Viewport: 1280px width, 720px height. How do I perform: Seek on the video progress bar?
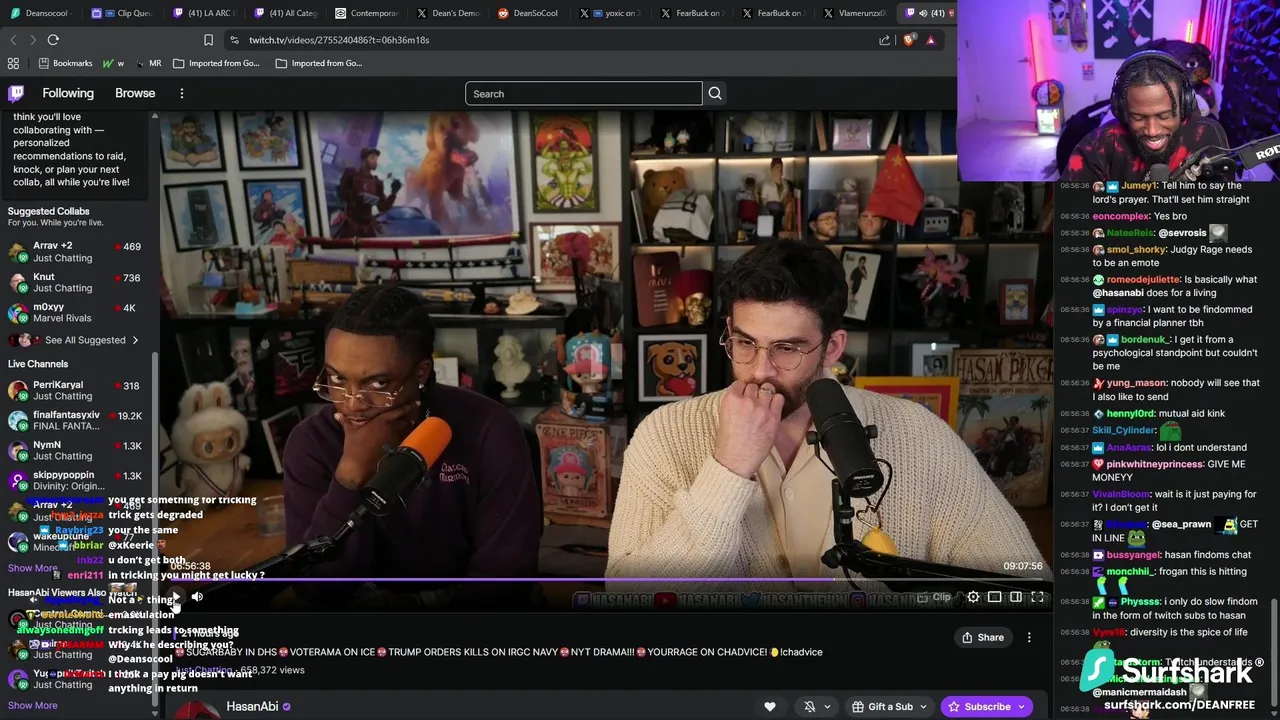pyautogui.click(x=606, y=579)
